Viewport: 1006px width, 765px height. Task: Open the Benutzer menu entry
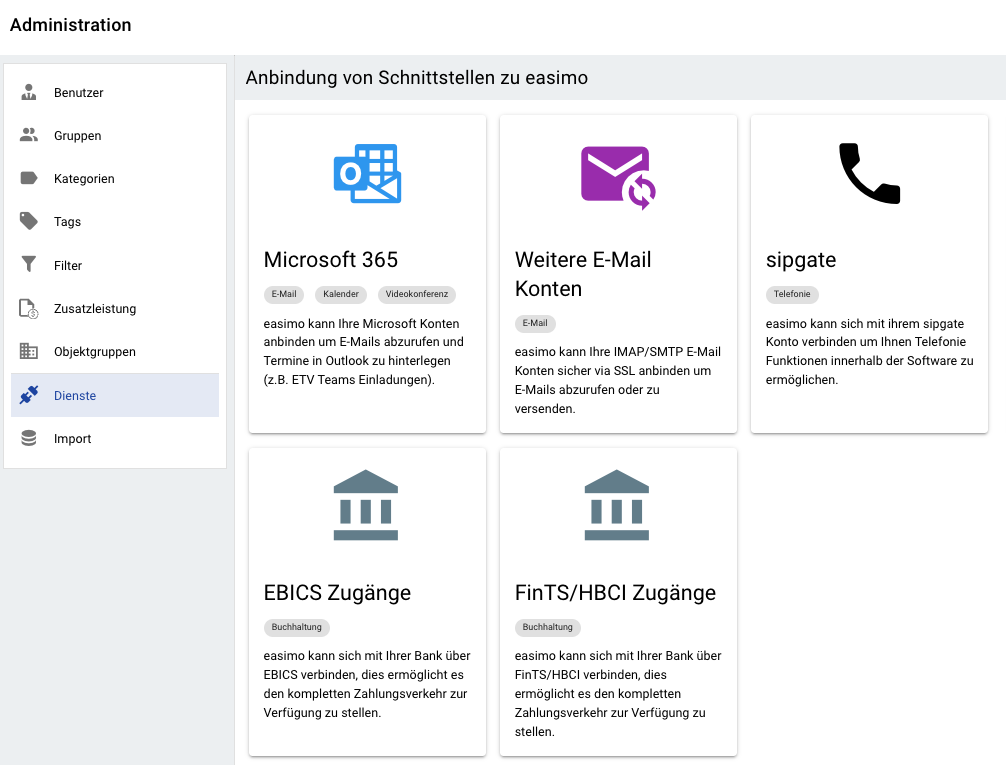(x=115, y=92)
